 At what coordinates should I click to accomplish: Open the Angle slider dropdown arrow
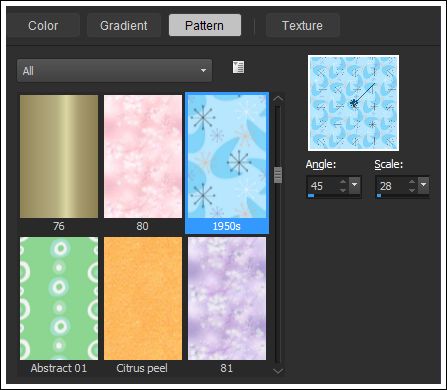354,185
